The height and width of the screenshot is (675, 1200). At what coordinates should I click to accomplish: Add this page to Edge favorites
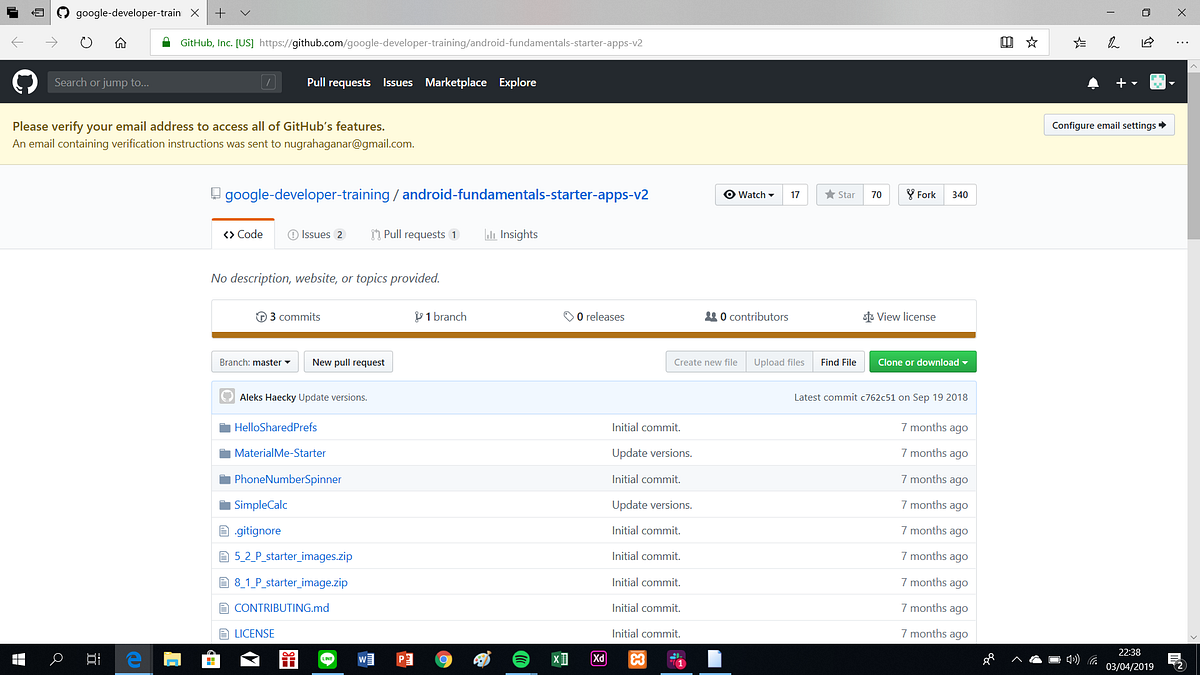coord(1031,42)
